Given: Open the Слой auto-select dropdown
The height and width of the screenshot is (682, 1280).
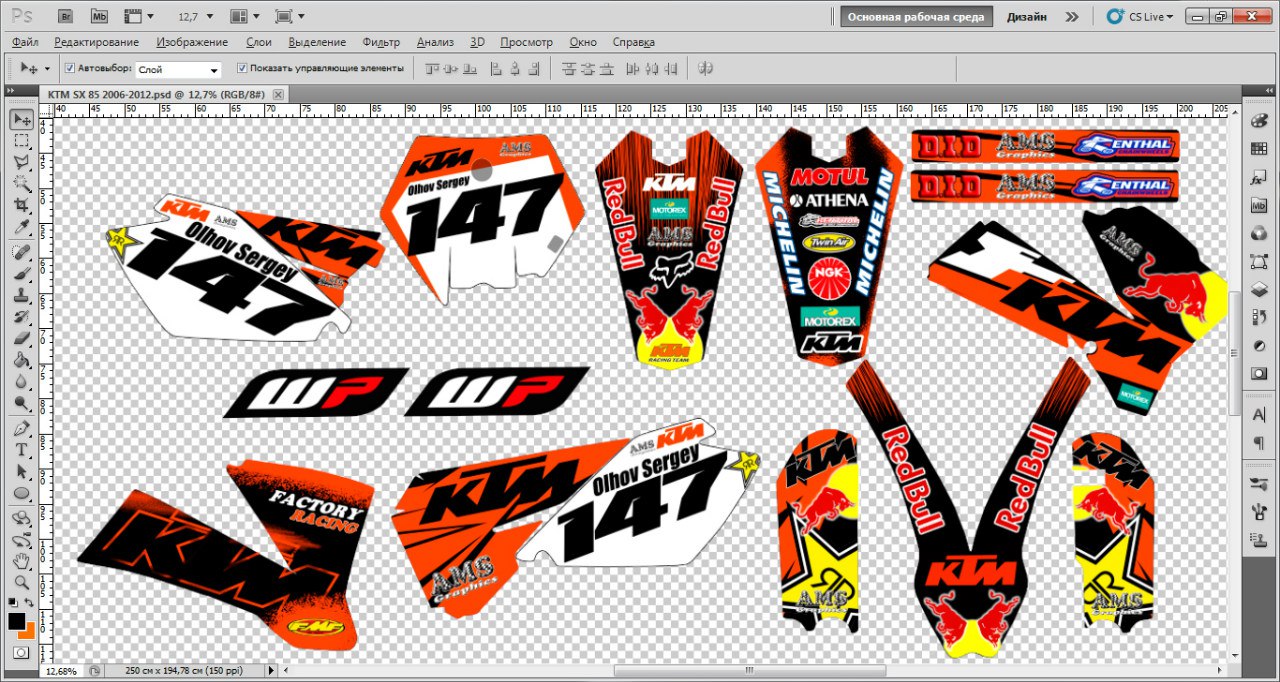Looking at the screenshot, I should point(178,69).
